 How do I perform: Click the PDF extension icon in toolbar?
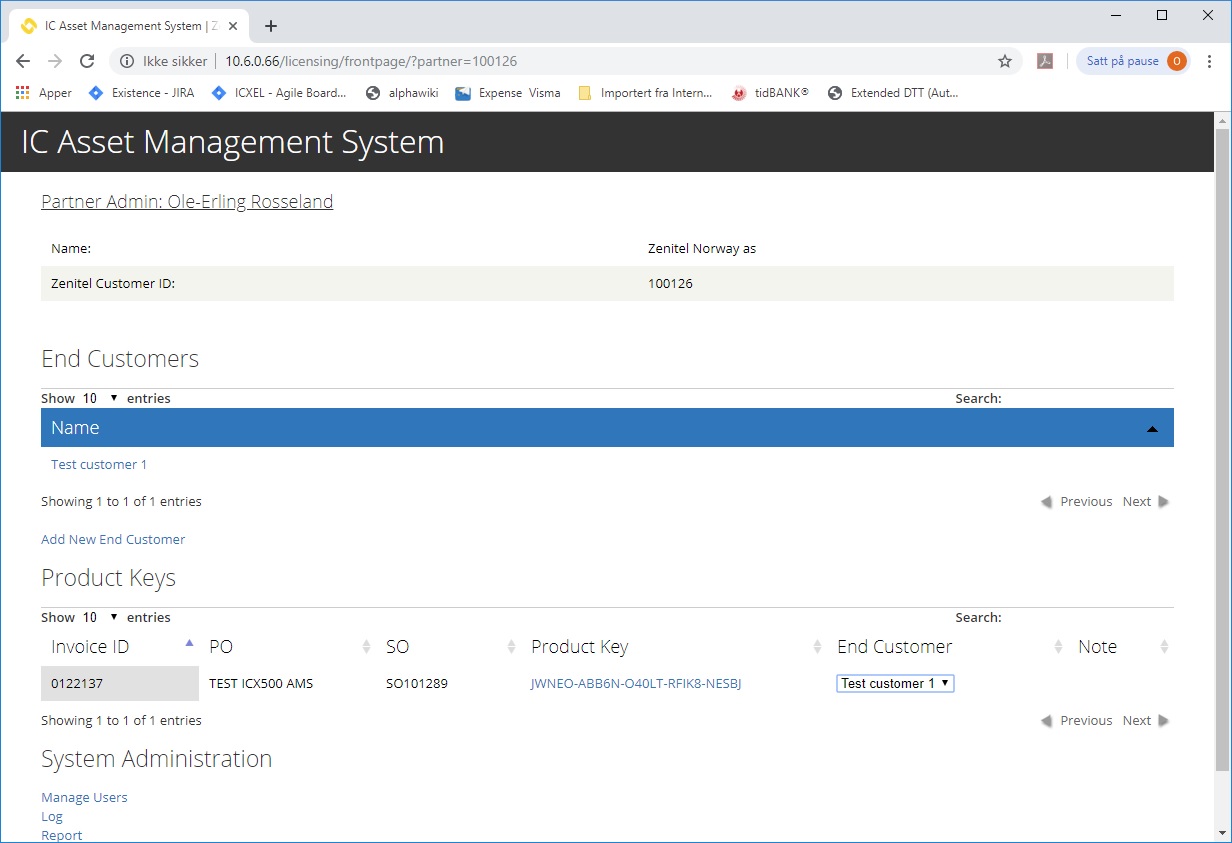point(1045,61)
